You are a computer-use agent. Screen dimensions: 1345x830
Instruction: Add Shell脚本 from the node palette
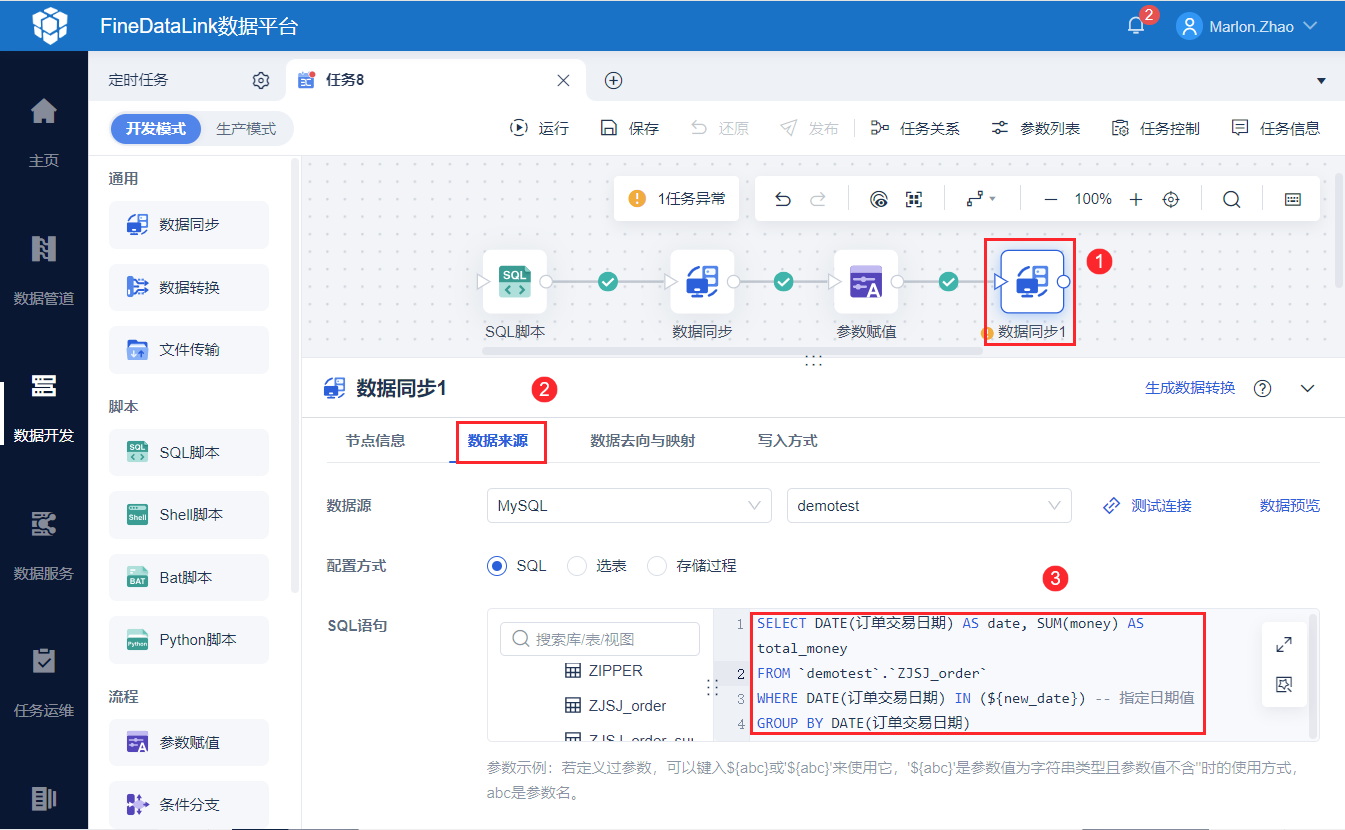pyautogui.click(x=189, y=514)
